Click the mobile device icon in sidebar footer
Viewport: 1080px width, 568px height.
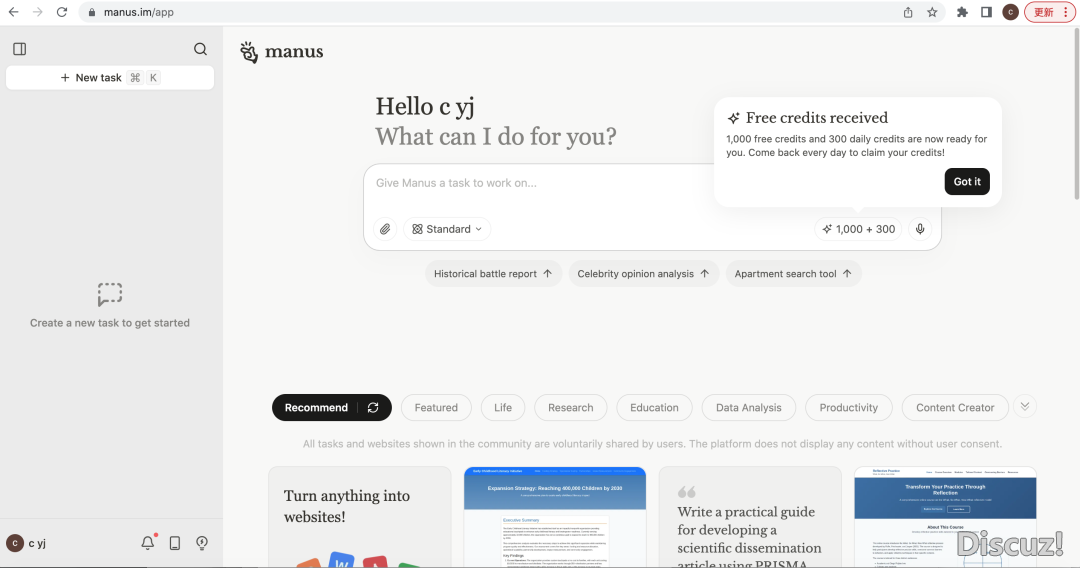pos(175,543)
